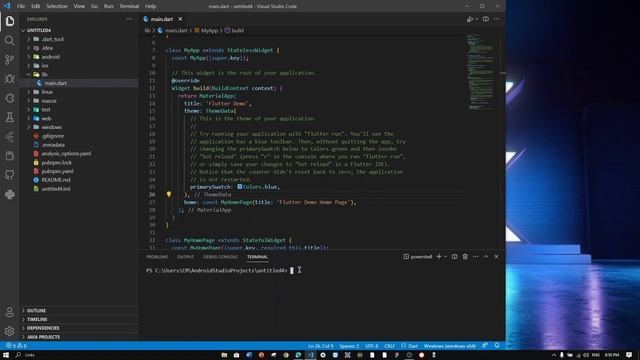Click the run/debug icon in editor title
The height and width of the screenshot is (360, 640).
[470, 19]
